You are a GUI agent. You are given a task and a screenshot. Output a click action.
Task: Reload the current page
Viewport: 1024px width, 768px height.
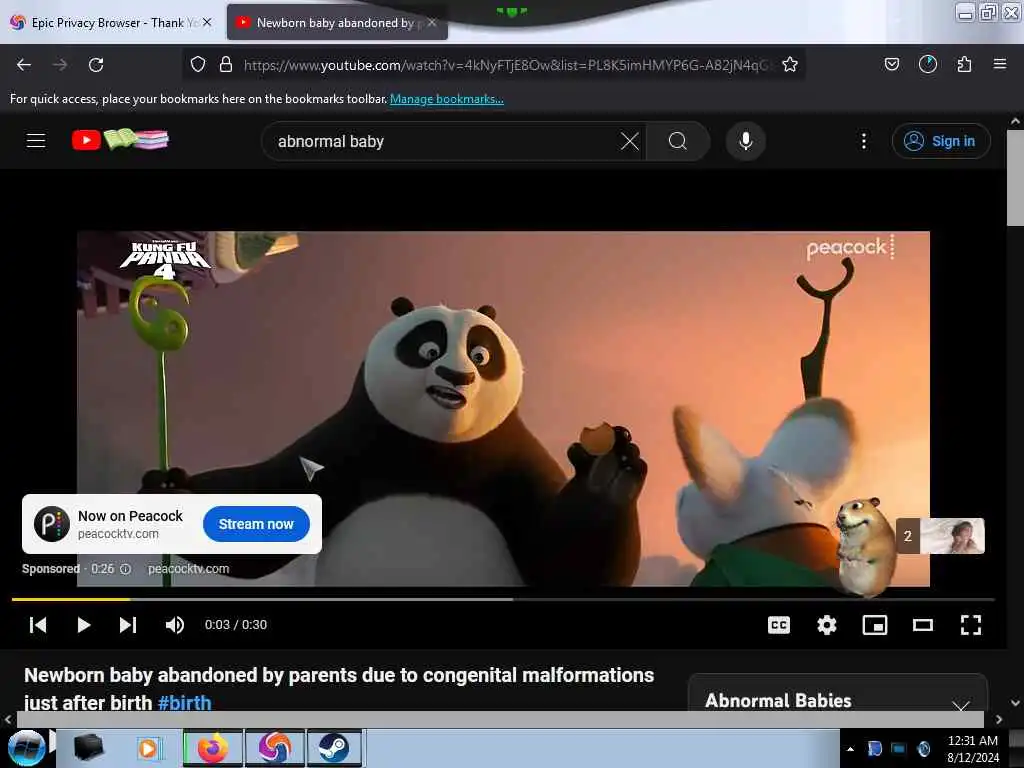[x=96, y=65]
